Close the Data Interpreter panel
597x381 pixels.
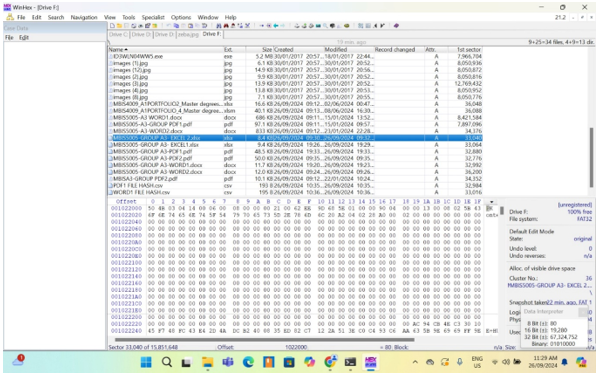pos(583,312)
